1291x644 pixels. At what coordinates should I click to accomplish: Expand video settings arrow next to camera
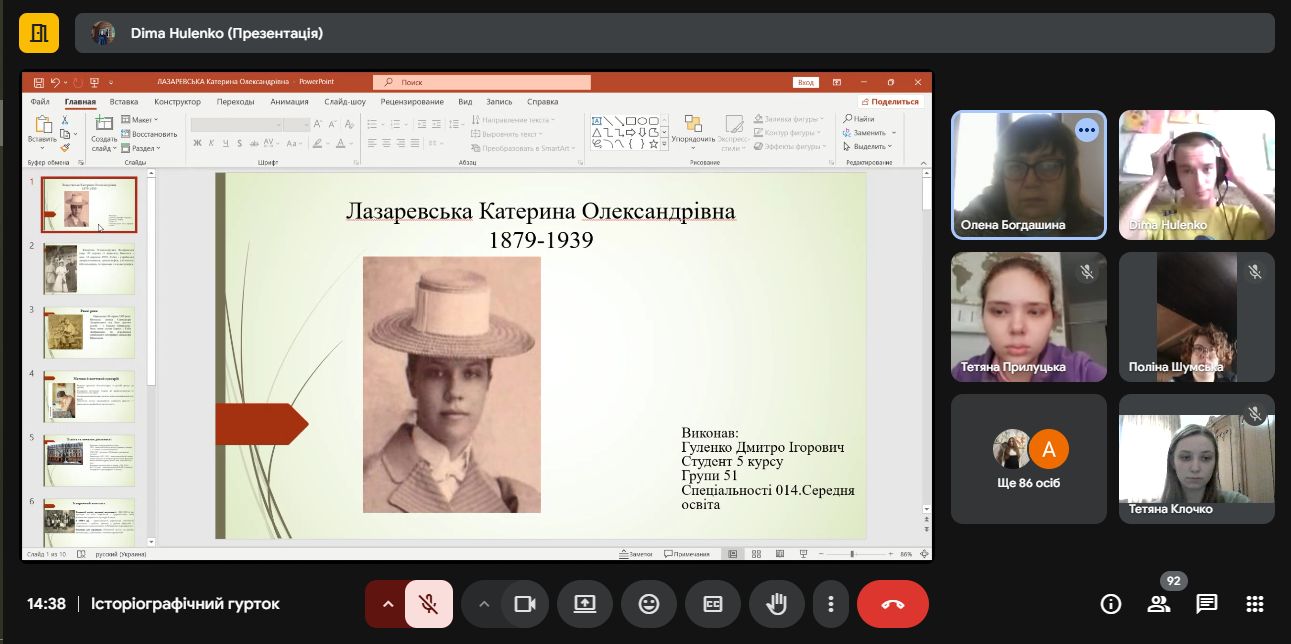point(484,604)
